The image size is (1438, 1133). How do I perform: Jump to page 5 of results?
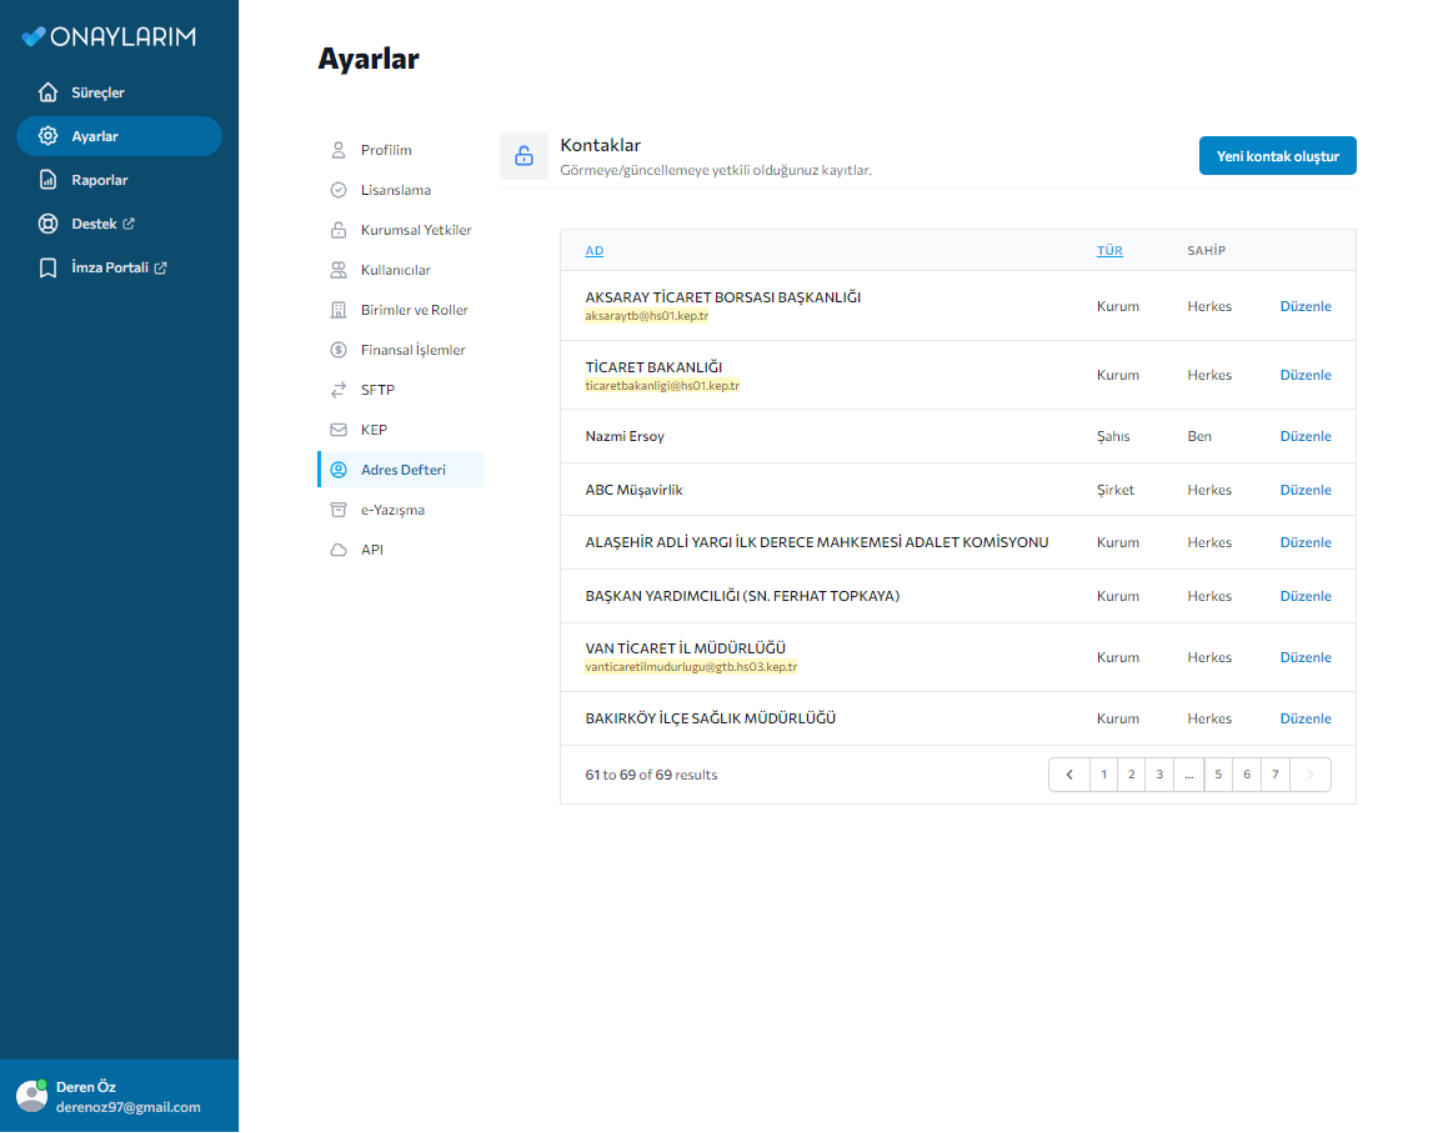1218,775
